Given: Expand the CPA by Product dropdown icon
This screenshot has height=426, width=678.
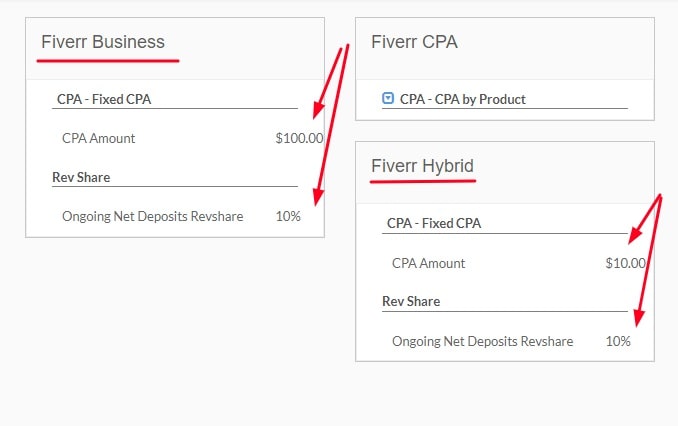Looking at the screenshot, I should coord(388,99).
